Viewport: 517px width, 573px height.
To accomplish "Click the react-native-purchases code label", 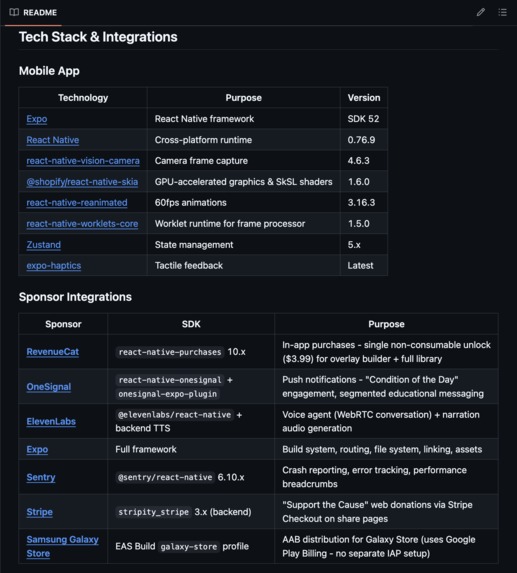I will (x=170, y=352).
